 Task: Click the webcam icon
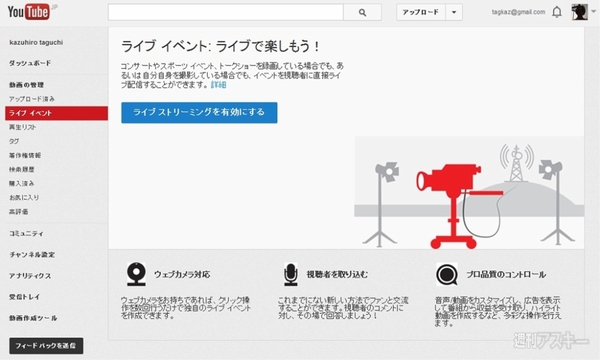pyautogui.click(x=136, y=274)
